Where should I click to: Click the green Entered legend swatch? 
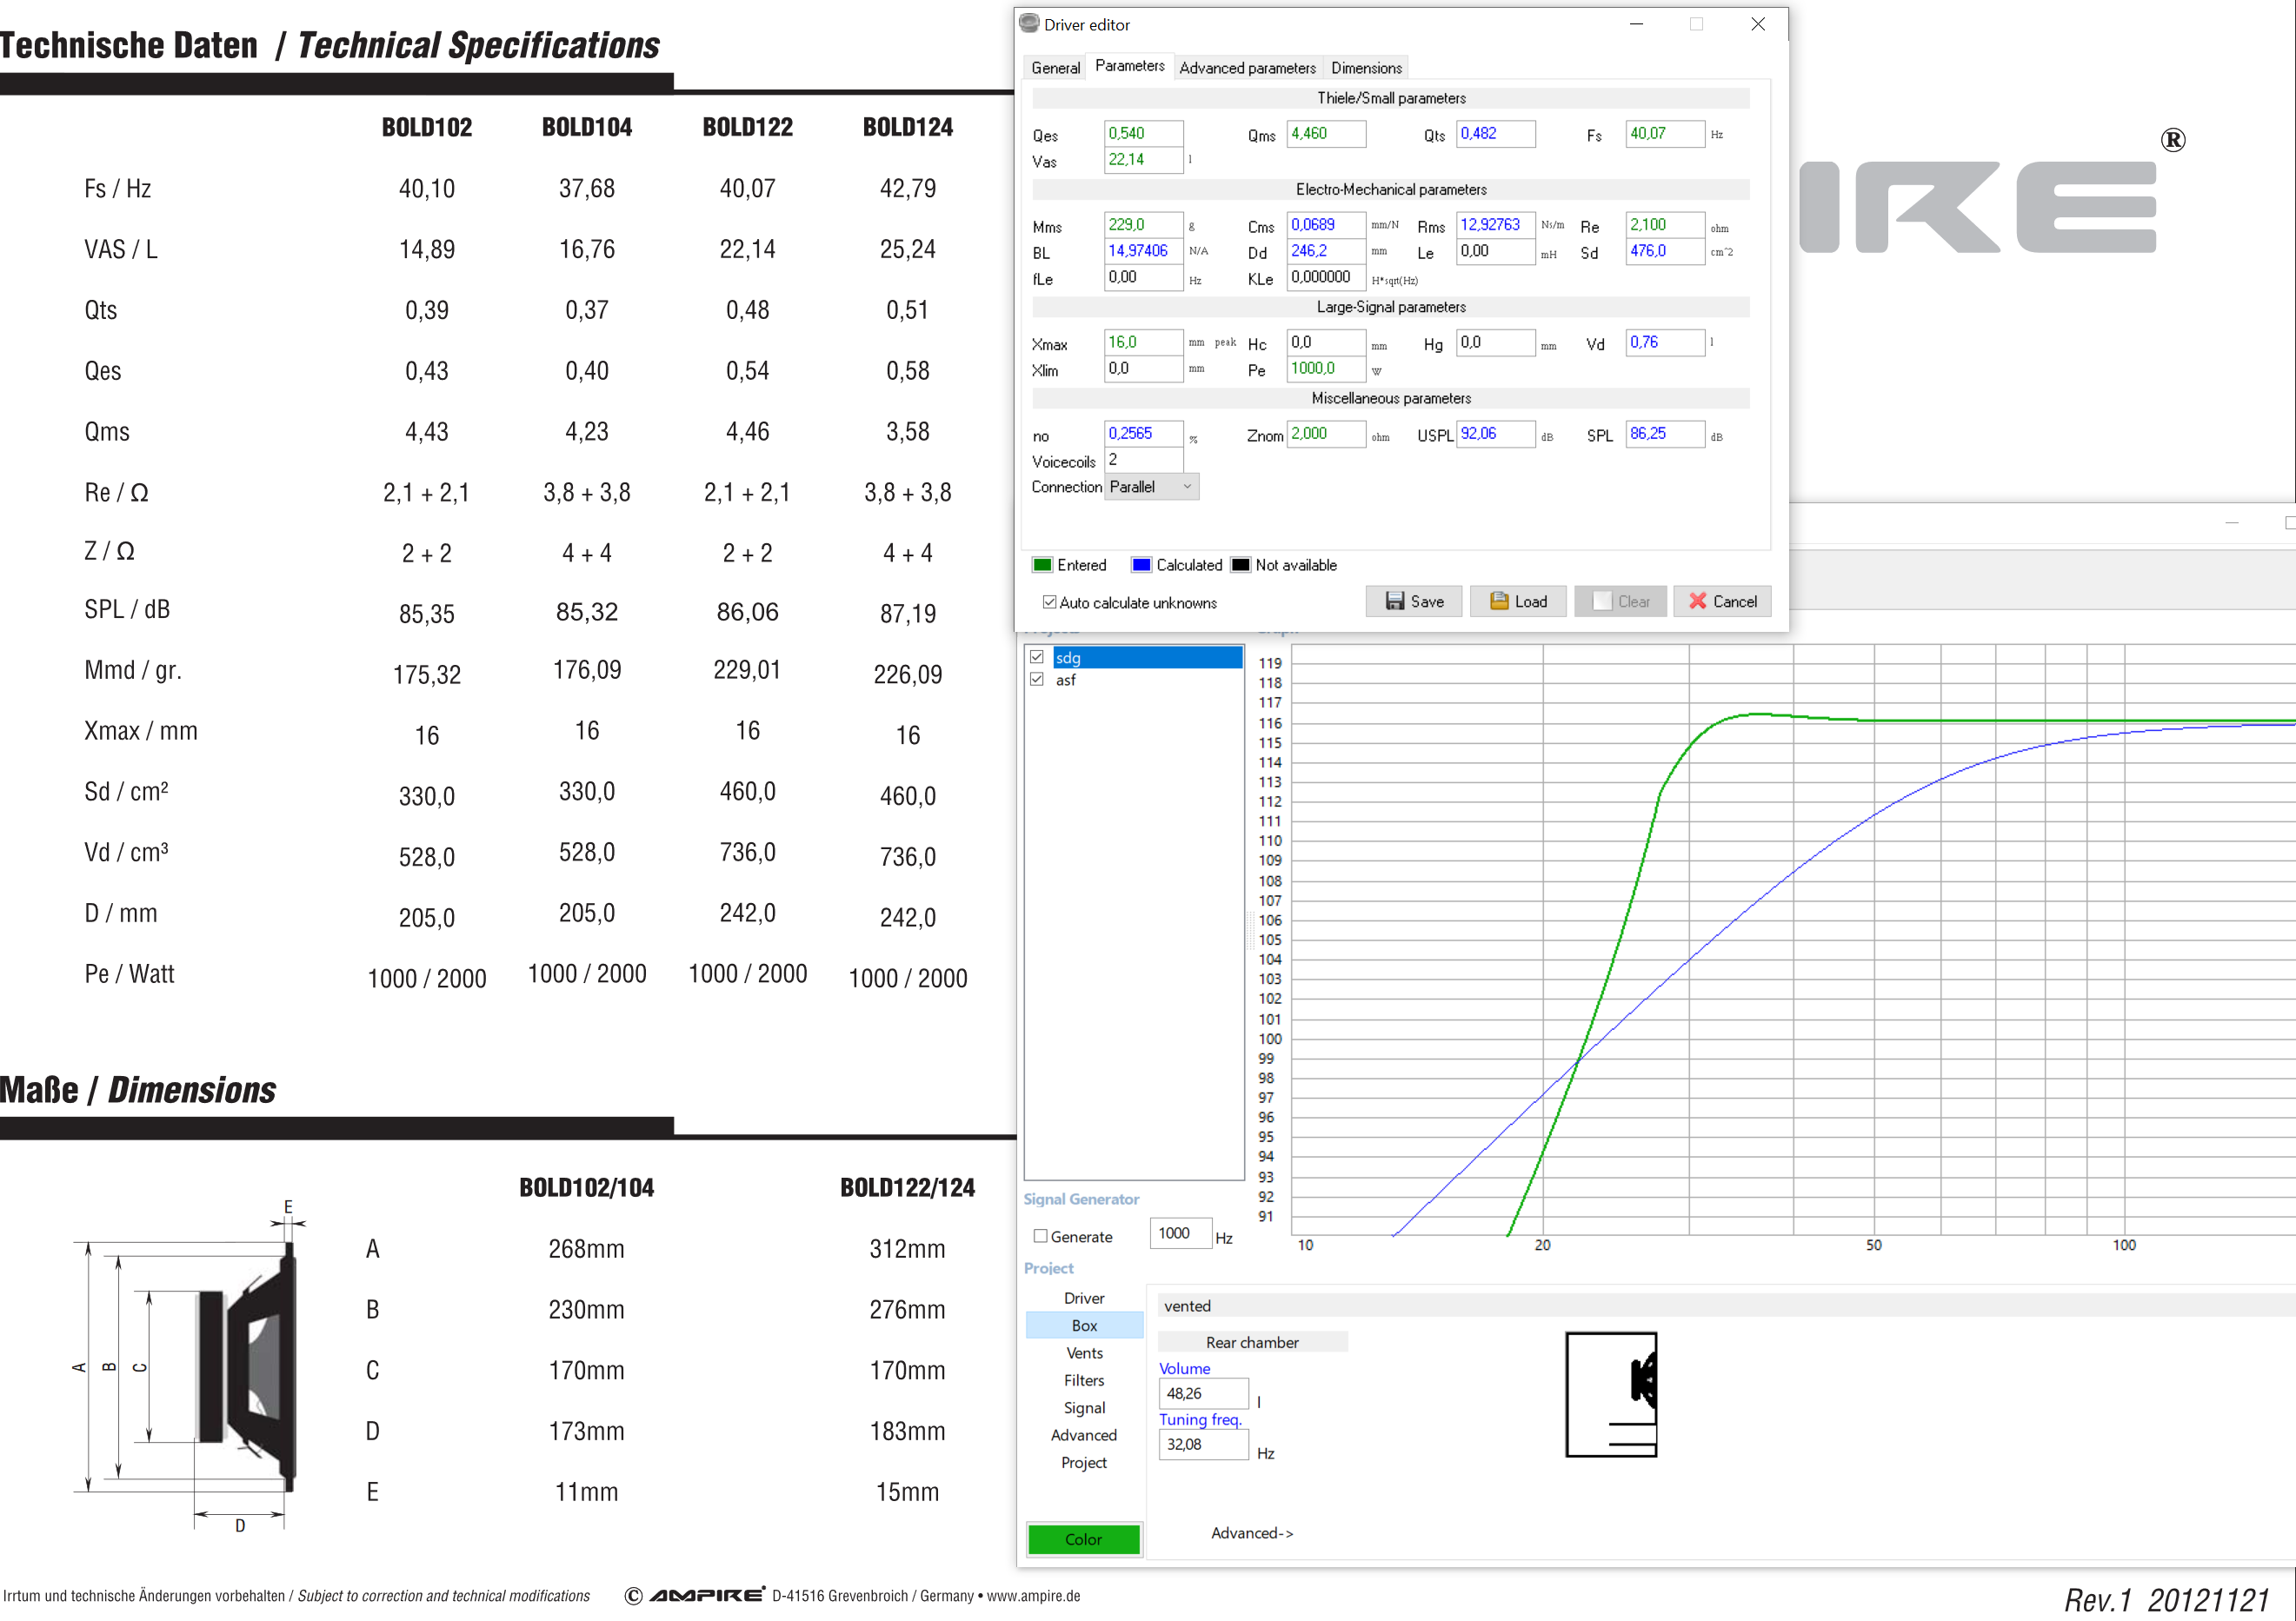(1042, 565)
